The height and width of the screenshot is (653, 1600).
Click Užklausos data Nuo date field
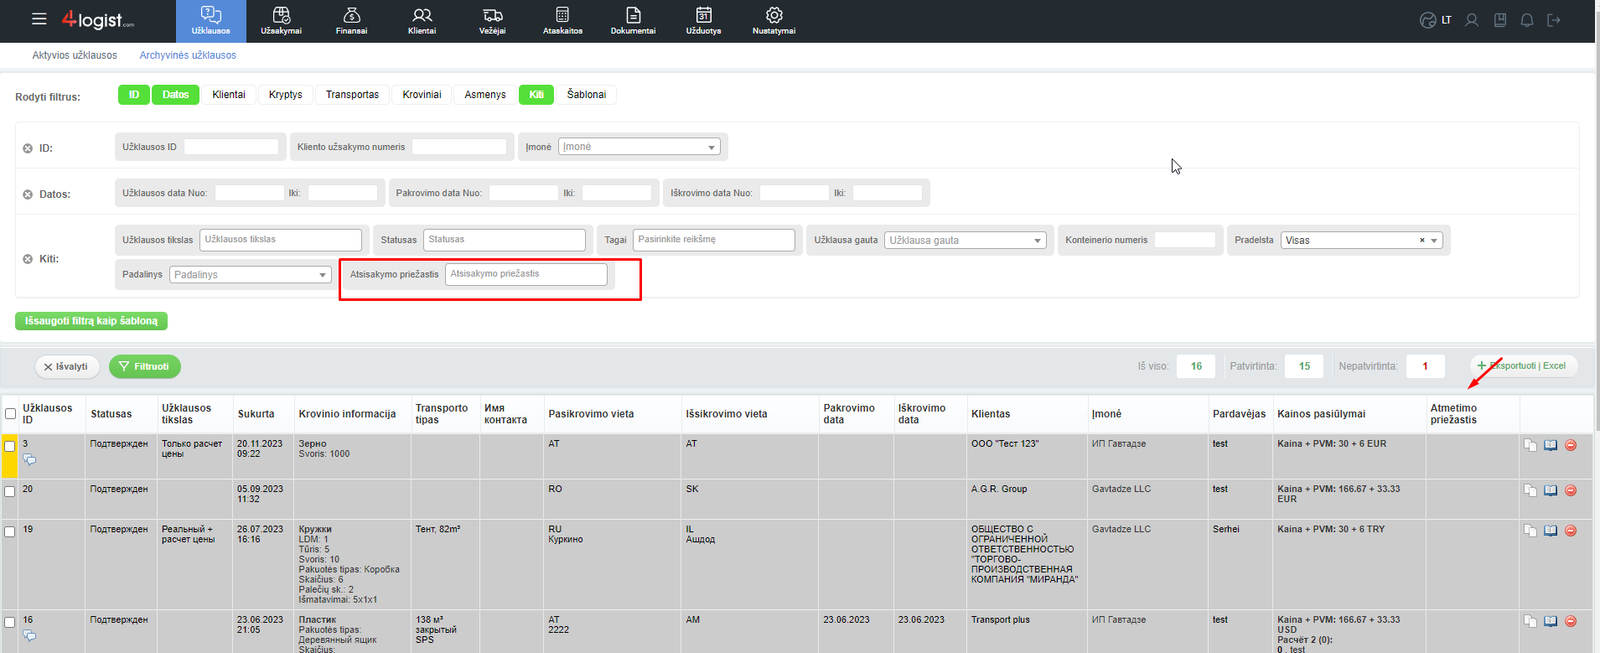point(250,193)
